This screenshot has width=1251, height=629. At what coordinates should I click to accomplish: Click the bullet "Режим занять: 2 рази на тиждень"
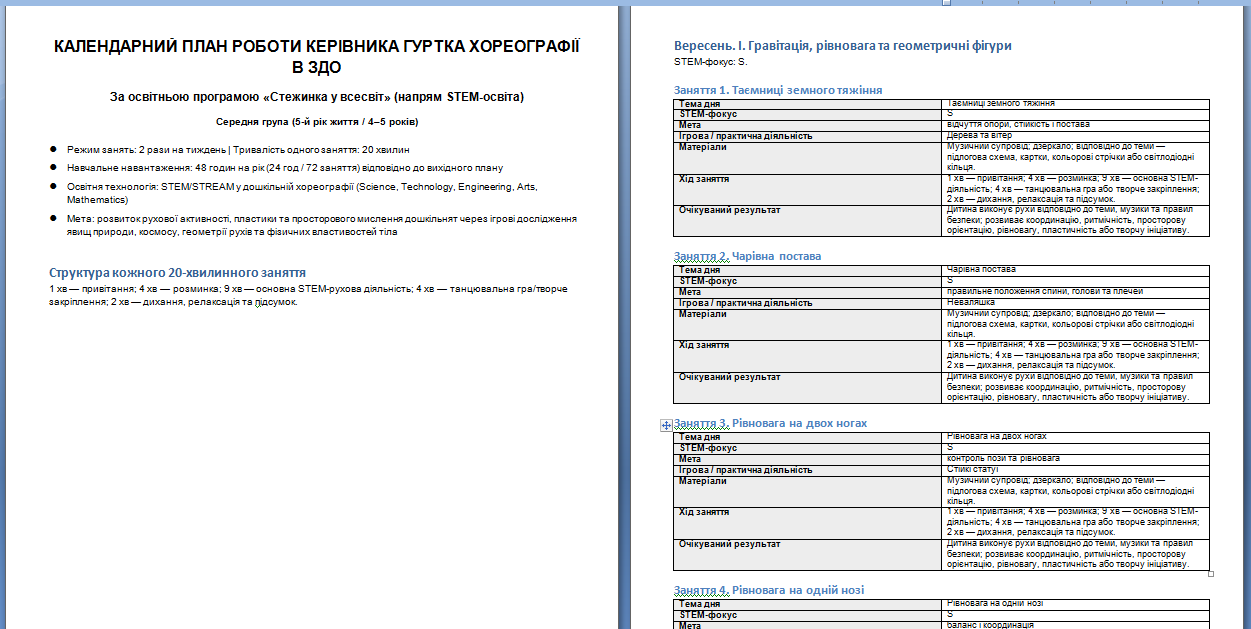149,149
